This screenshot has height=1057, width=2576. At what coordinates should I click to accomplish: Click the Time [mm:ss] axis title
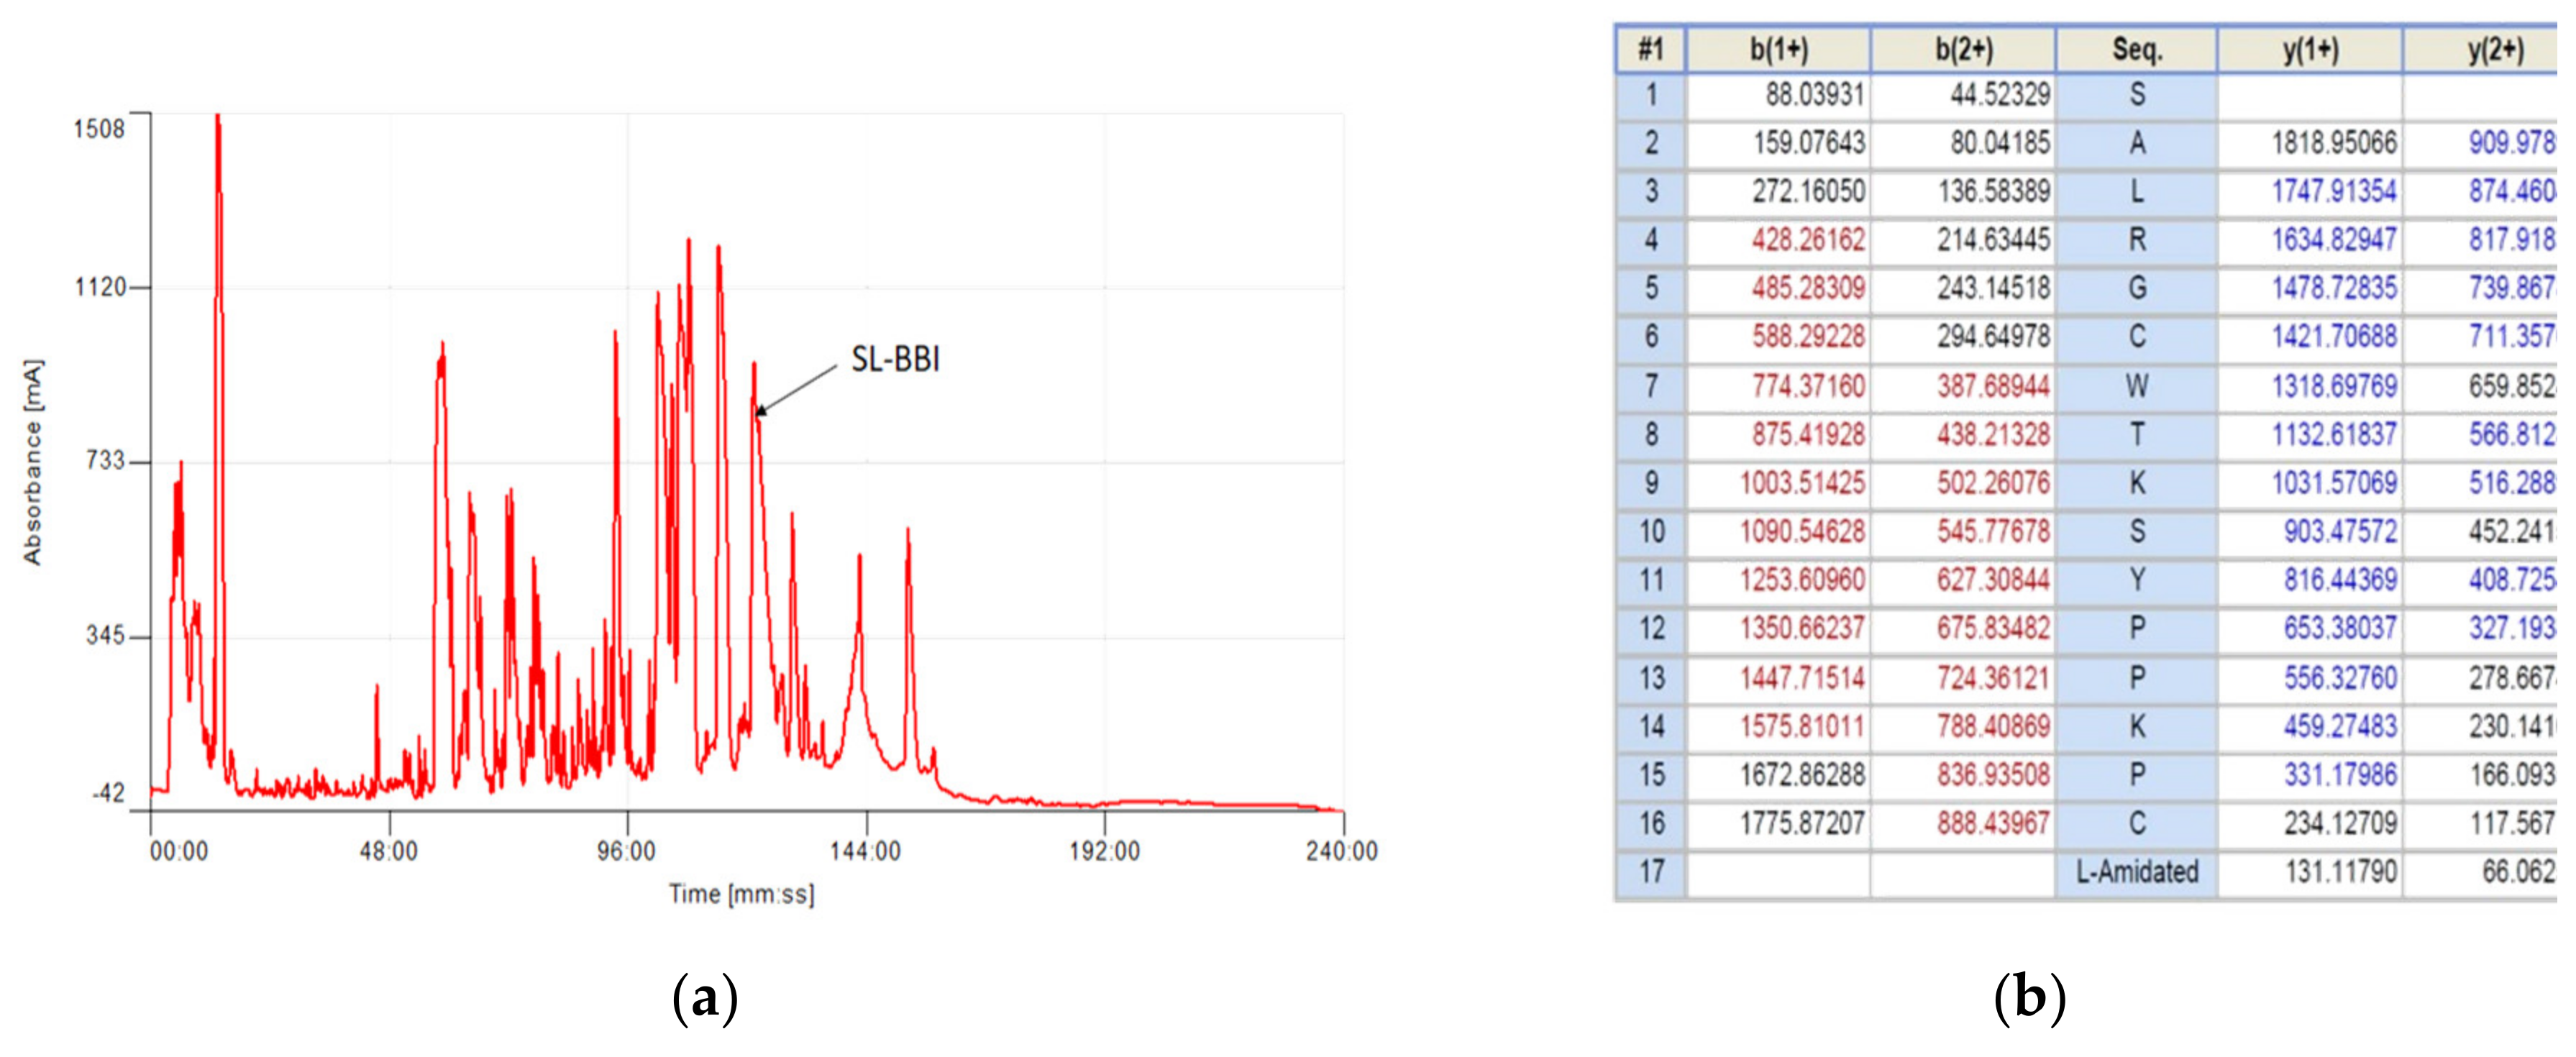(741, 894)
